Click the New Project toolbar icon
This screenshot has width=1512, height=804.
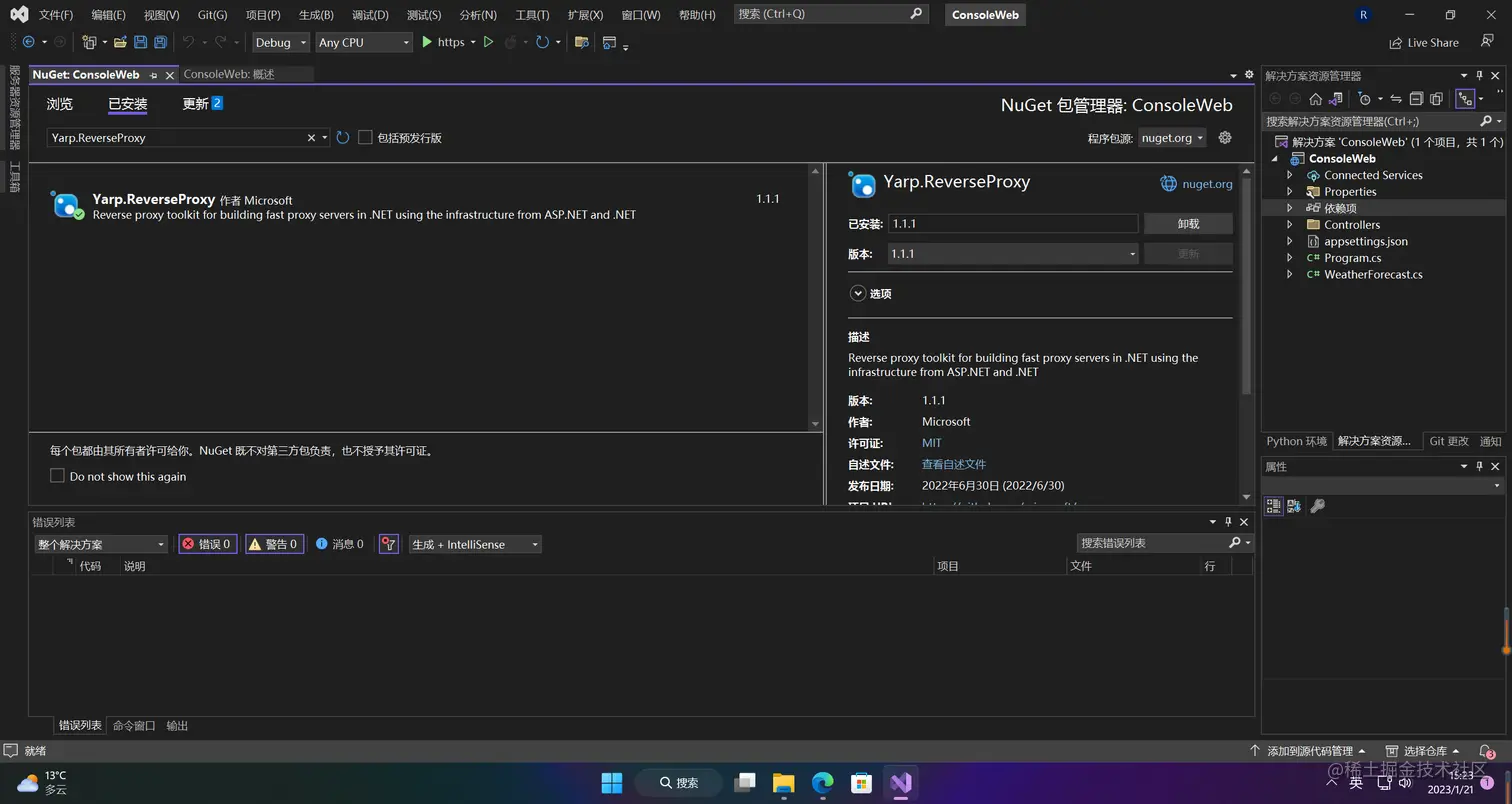coord(89,42)
